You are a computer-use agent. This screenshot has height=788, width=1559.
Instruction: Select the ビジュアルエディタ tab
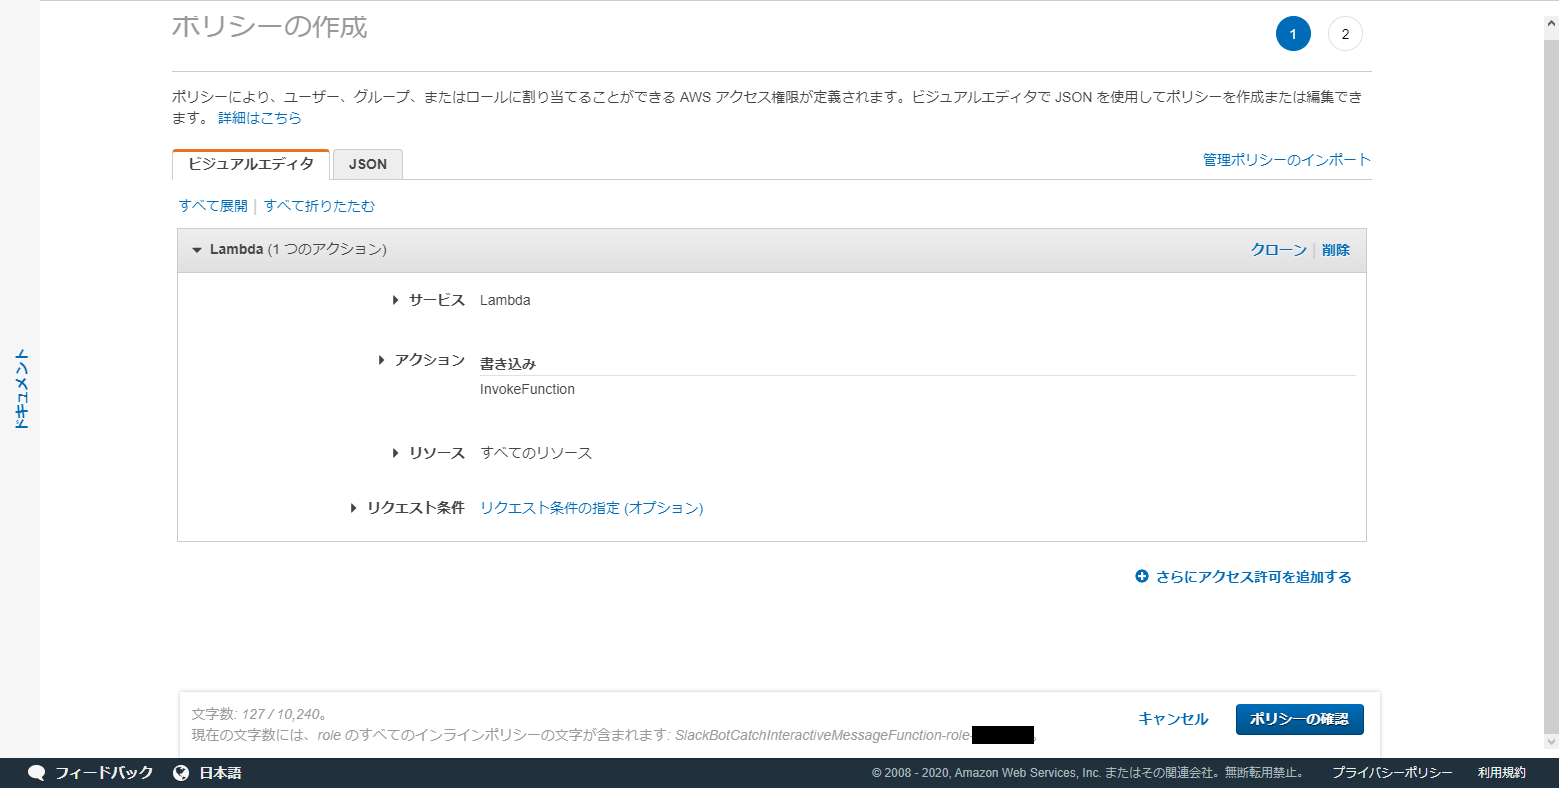pyautogui.click(x=251, y=164)
